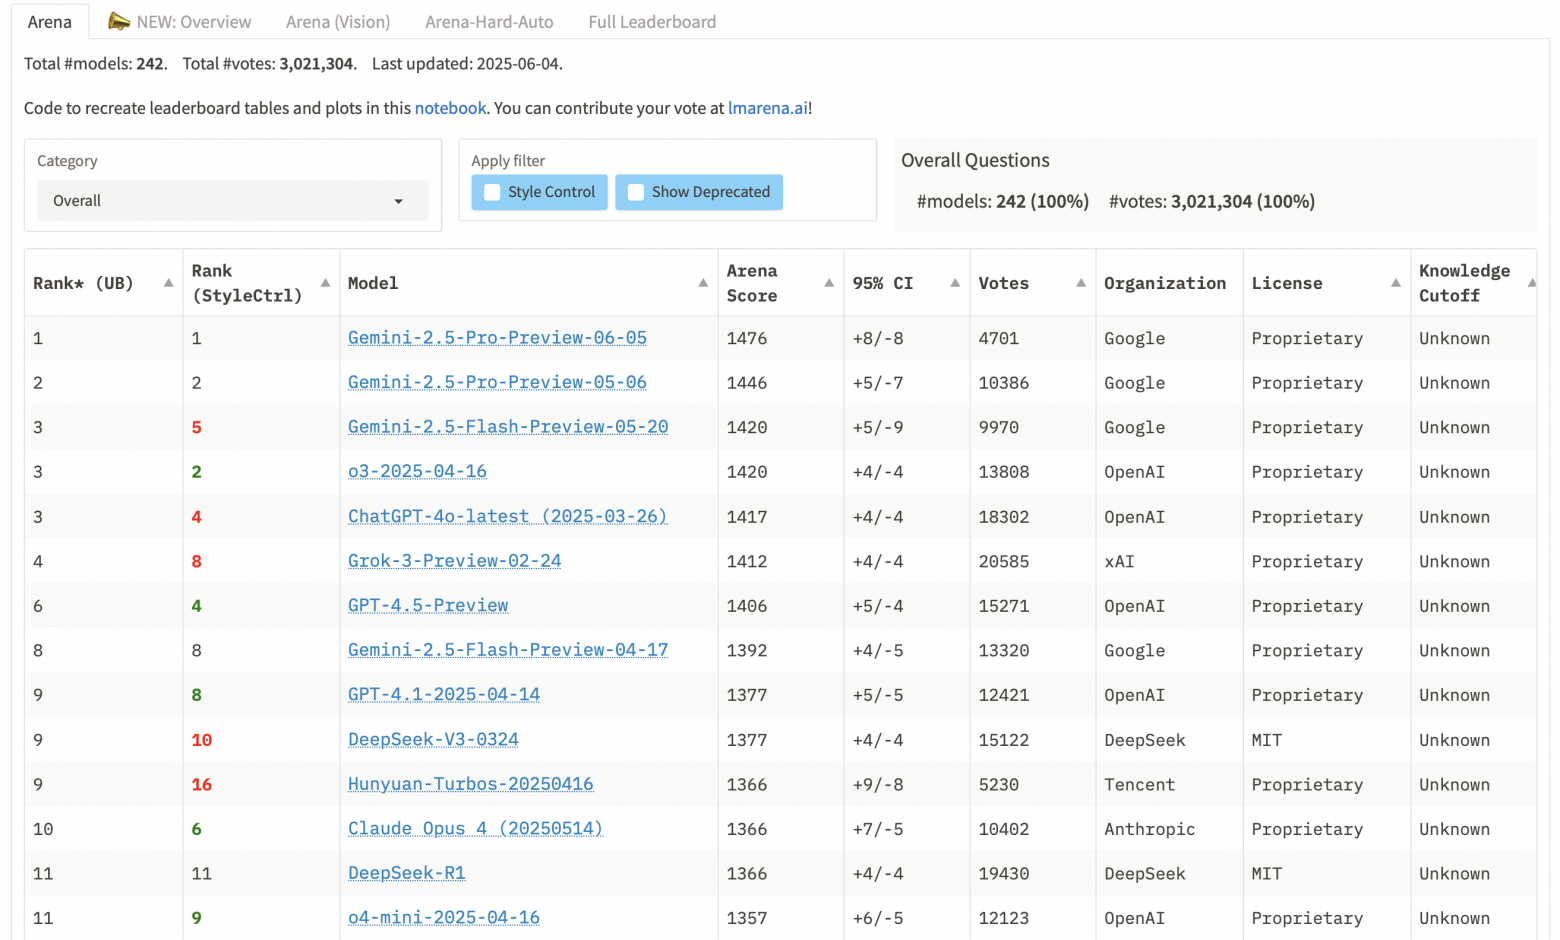Image resolution: width=1560 pixels, height=940 pixels.
Task: Toggle the Show Deprecated checkbox
Action: [636, 192]
